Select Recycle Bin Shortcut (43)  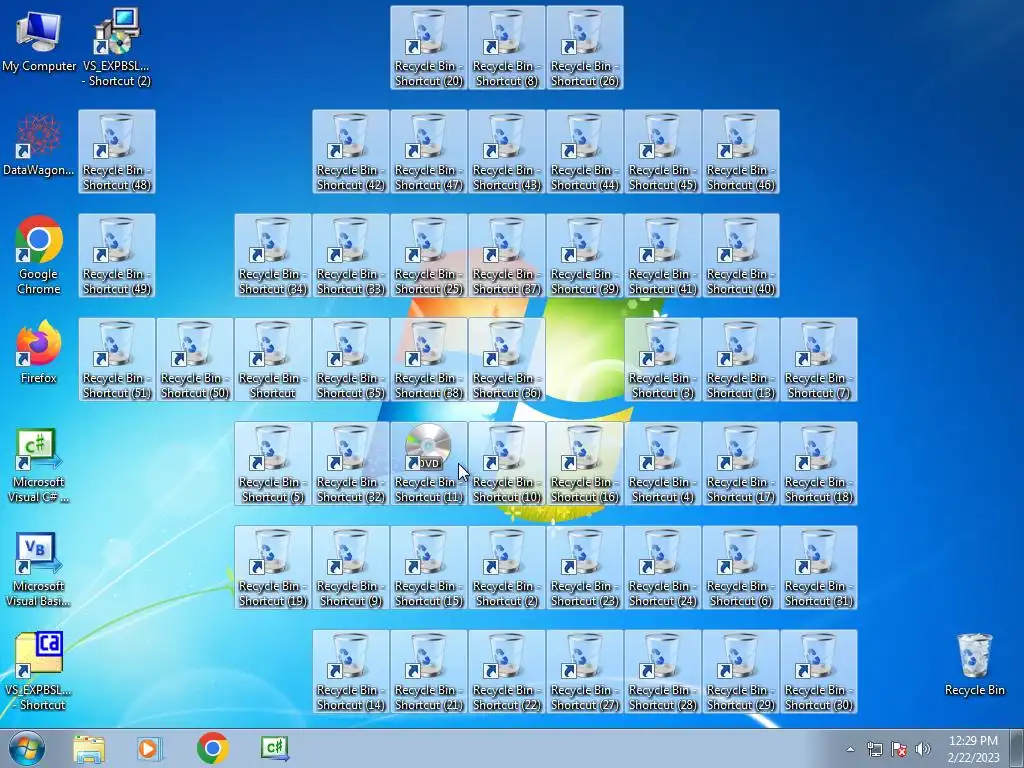(x=507, y=152)
